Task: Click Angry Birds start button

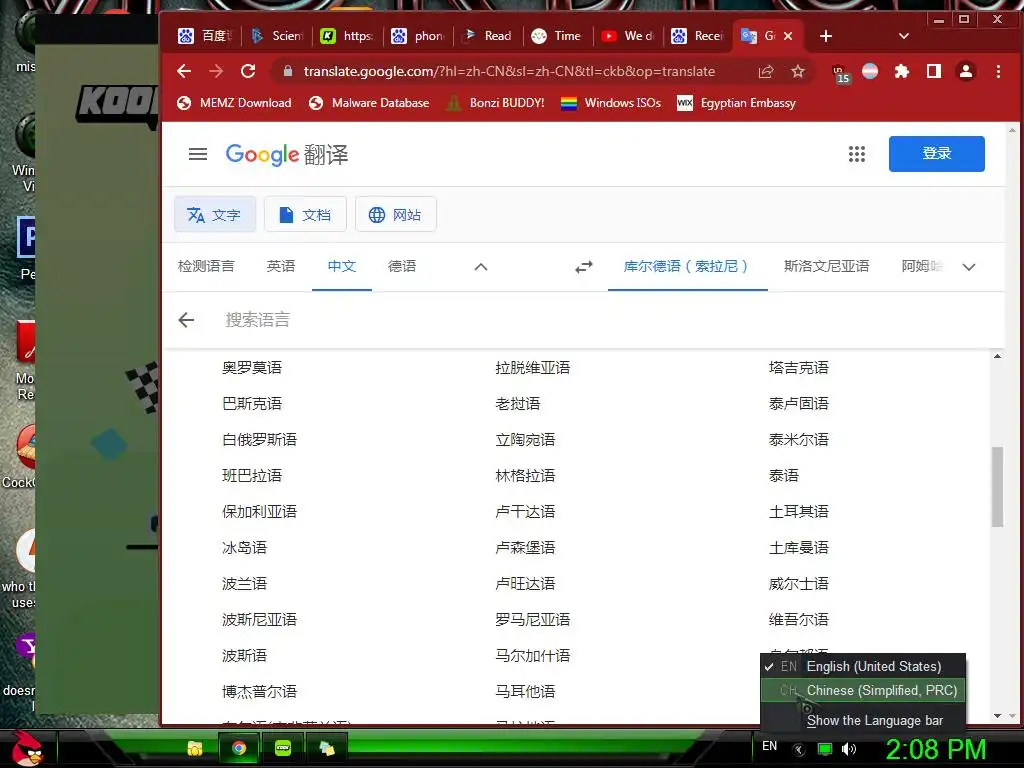Action: click(x=27, y=748)
